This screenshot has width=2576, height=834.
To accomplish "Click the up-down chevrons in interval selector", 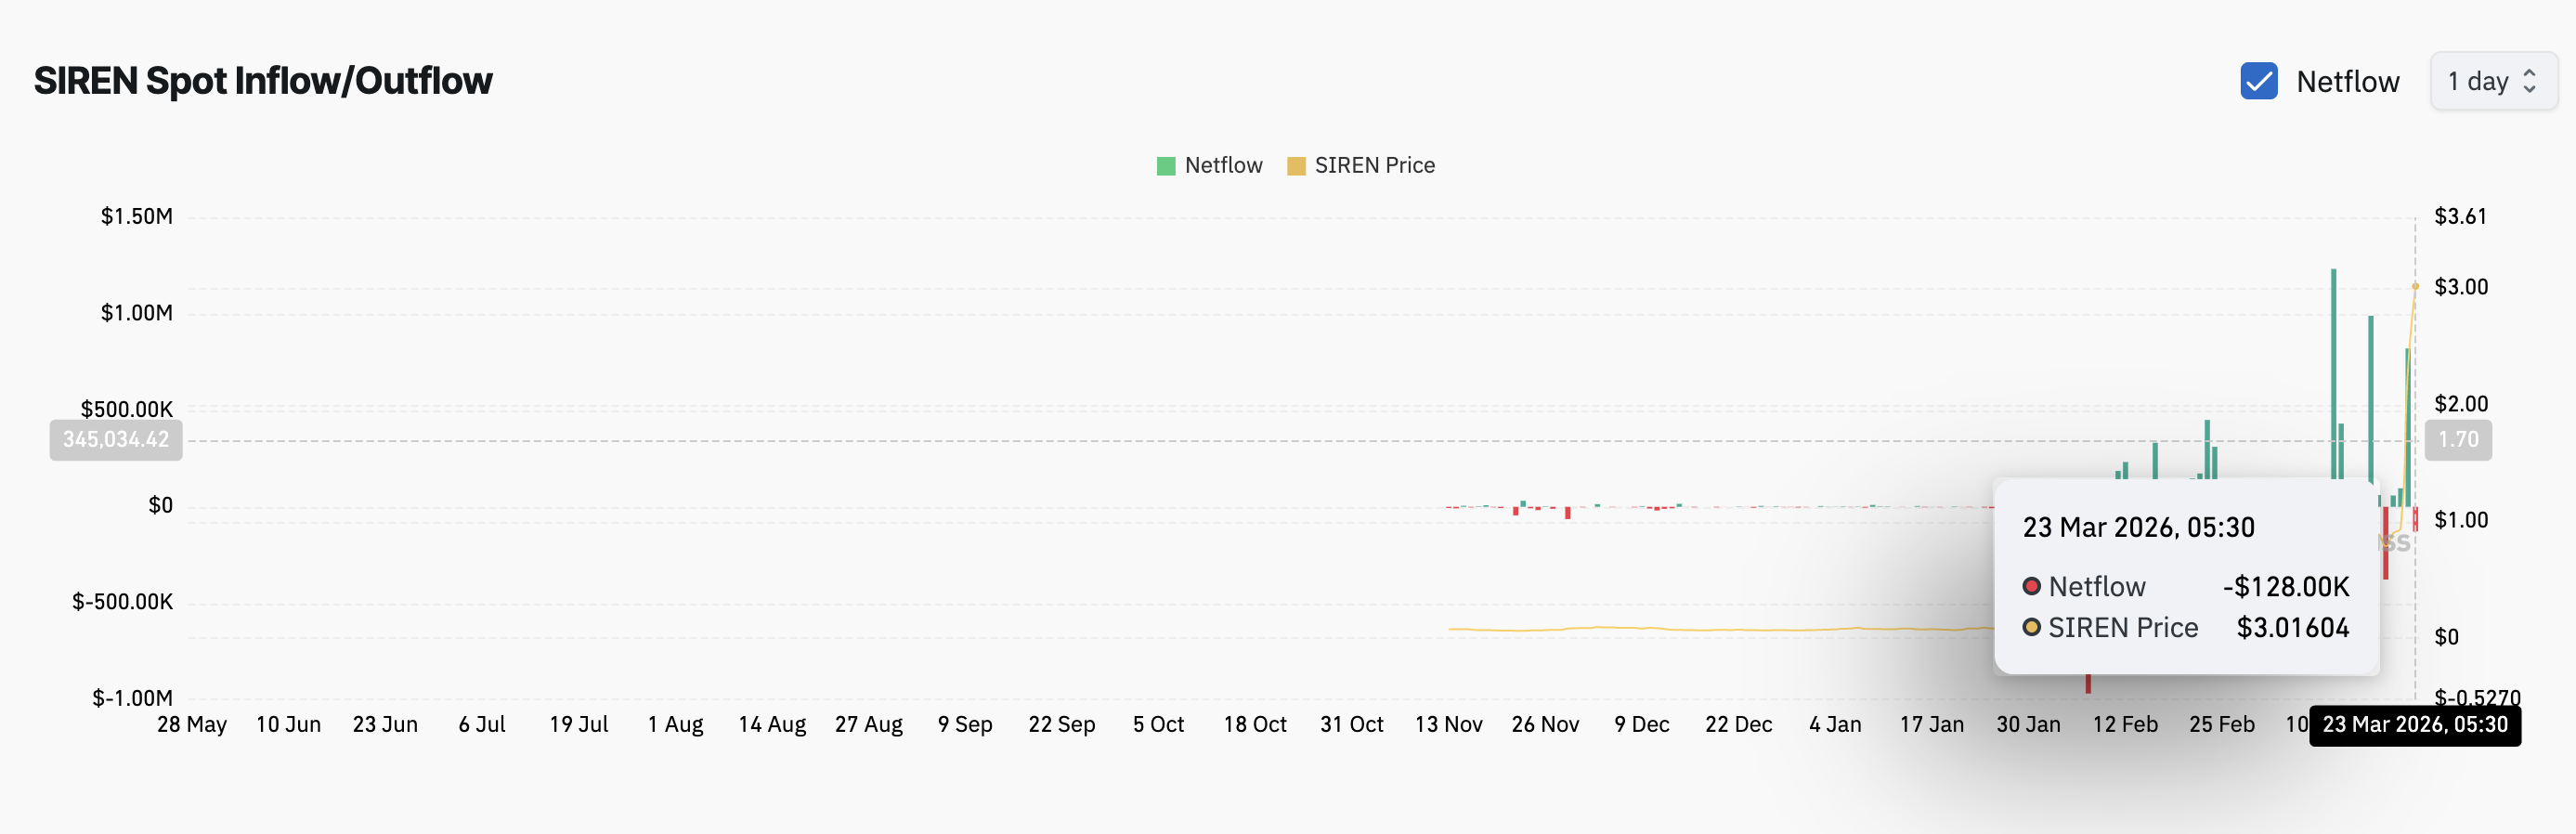I will (2529, 81).
